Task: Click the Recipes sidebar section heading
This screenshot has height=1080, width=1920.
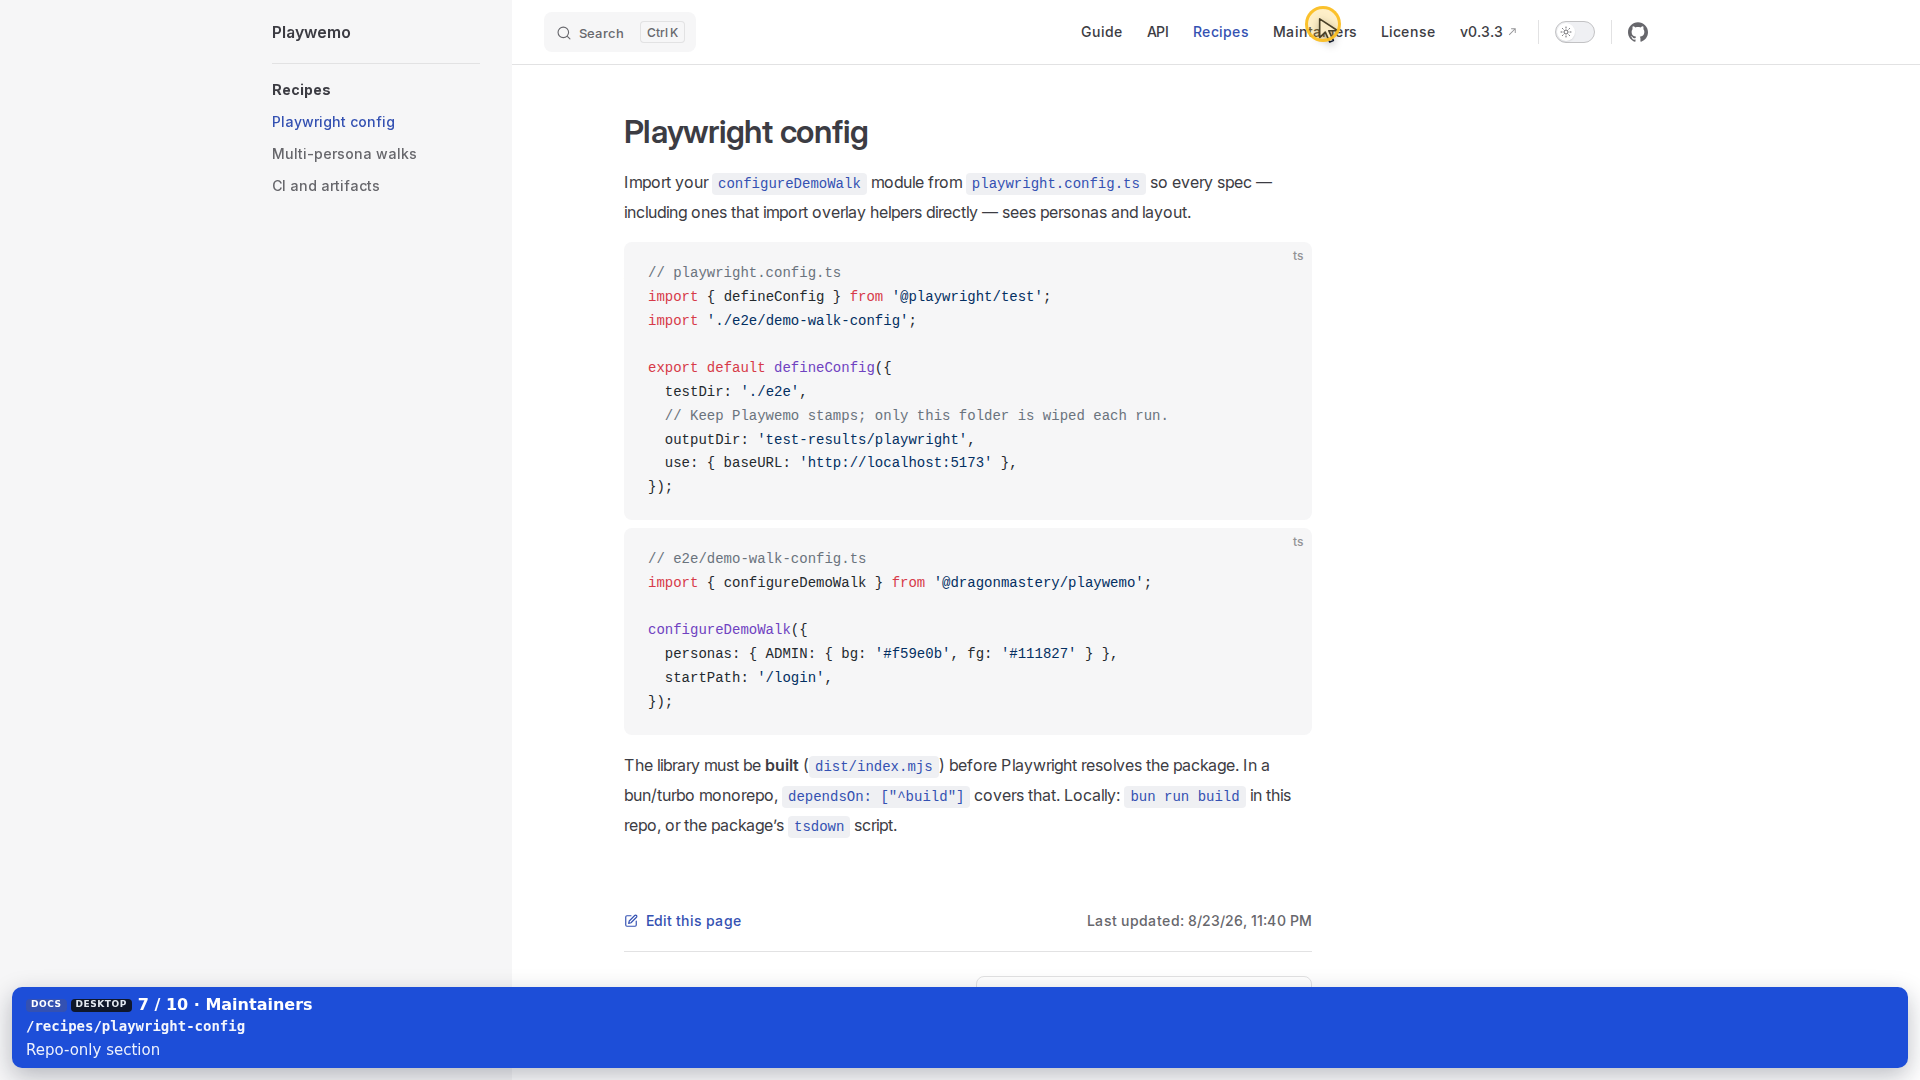Action: pyautogui.click(x=301, y=90)
